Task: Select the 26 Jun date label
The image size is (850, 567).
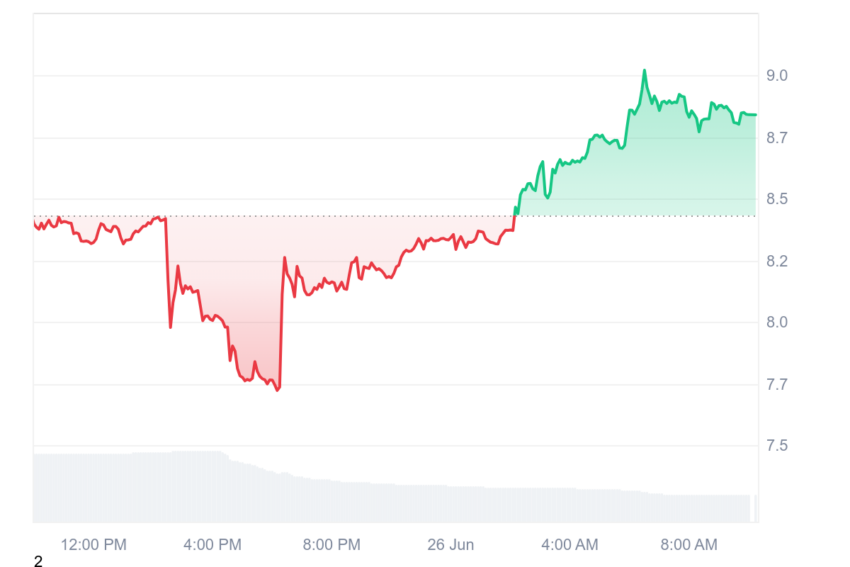Action: (x=450, y=545)
